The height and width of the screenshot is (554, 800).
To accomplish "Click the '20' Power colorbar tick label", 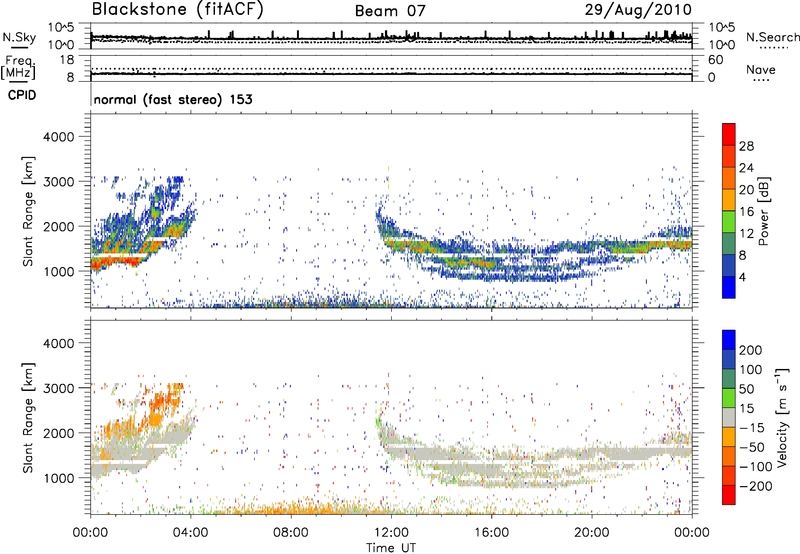I will pyautogui.click(x=746, y=190).
